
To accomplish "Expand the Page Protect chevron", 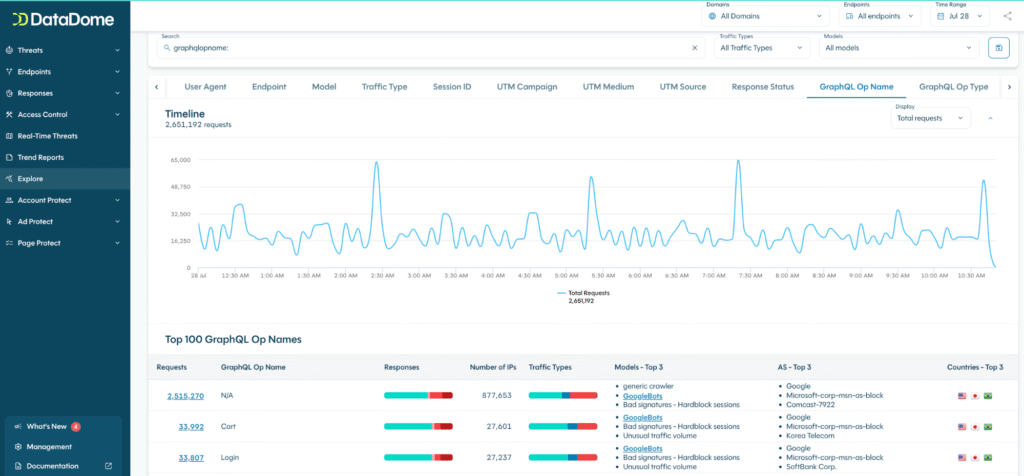I will pyautogui.click(x=118, y=243).
